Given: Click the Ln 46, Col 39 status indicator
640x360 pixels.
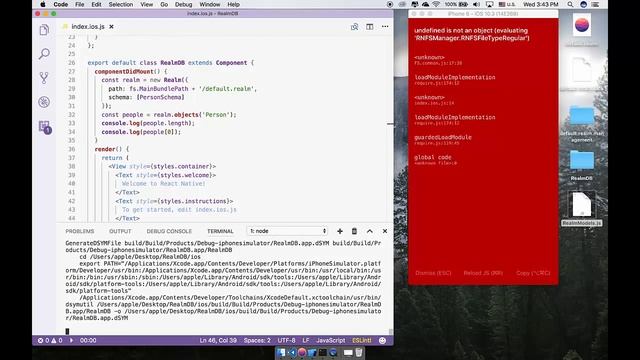Looking at the screenshot, I should (x=218, y=340).
